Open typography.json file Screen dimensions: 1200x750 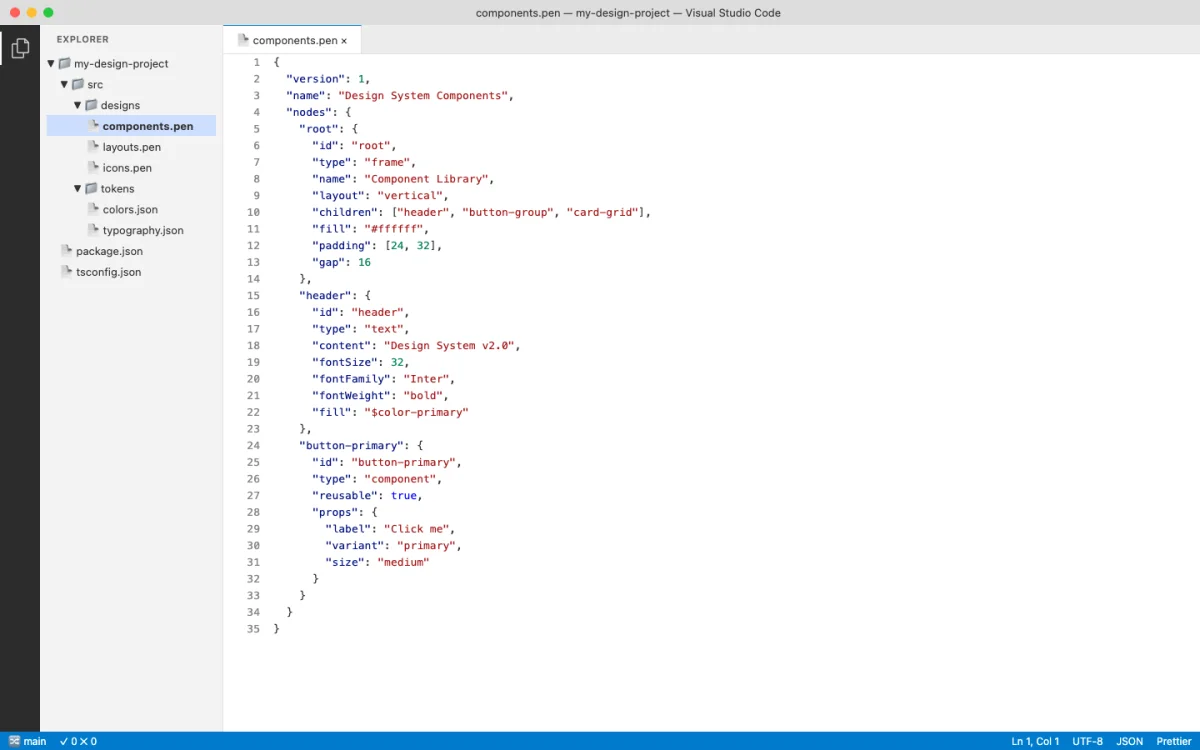pyautogui.click(x=131, y=231)
